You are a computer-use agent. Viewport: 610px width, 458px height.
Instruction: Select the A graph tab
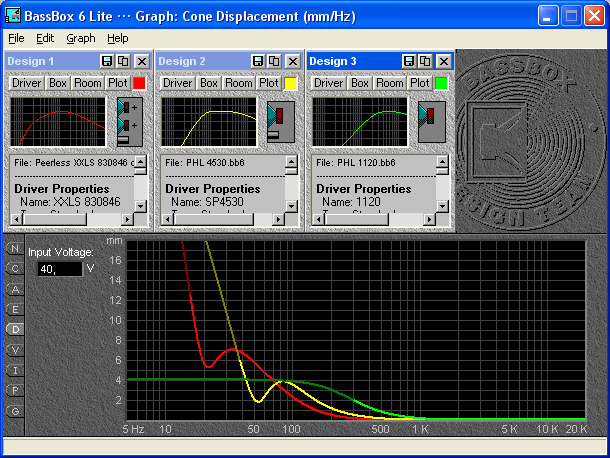point(15,289)
